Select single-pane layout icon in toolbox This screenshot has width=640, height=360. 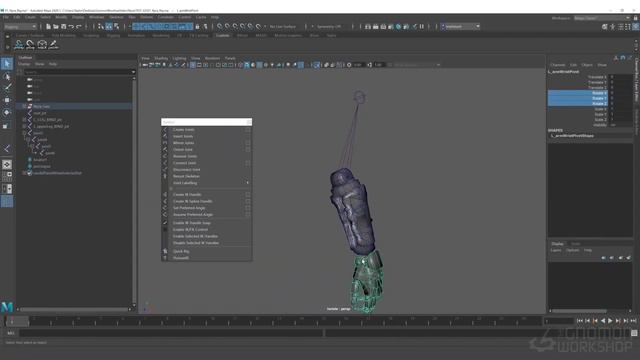pyautogui.click(x=7, y=164)
